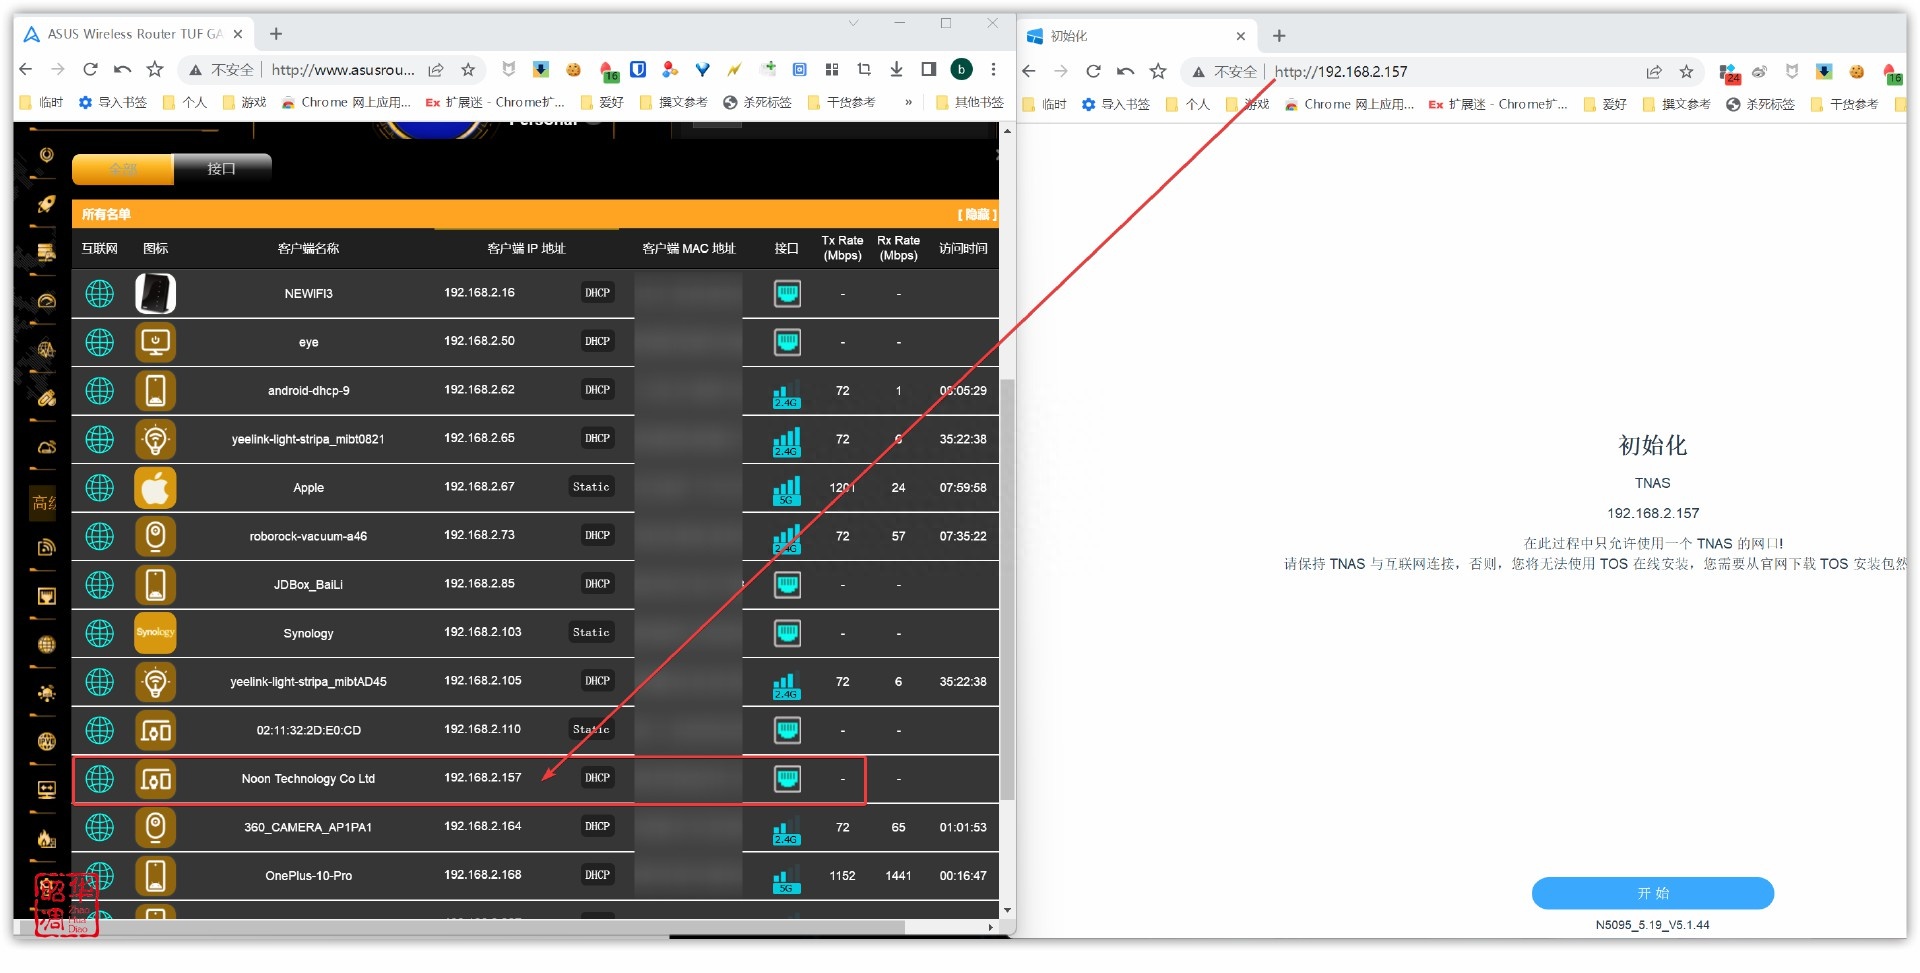Expand the hidden bookmarks overflow chevron
Image resolution: width=1920 pixels, height=973 pixels.
pyautogui.click(x=908, y=102)
